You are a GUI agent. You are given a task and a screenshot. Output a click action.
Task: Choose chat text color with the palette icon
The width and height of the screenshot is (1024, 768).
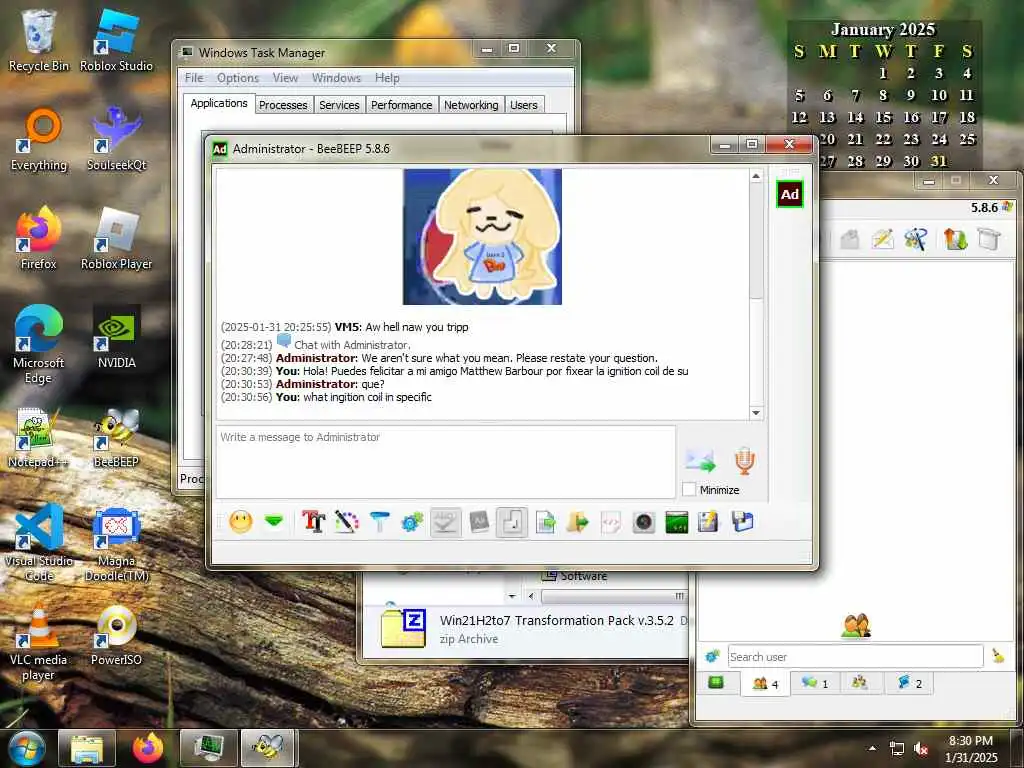coord(347,522)
